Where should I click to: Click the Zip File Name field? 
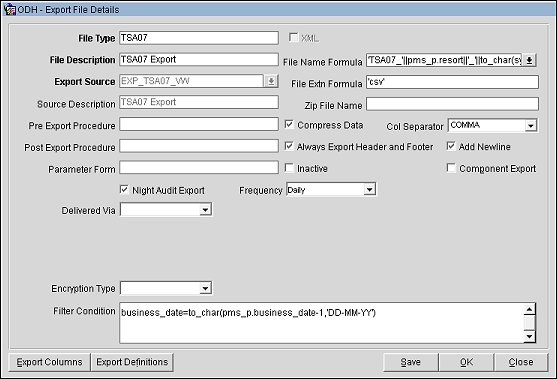point(452,104)
